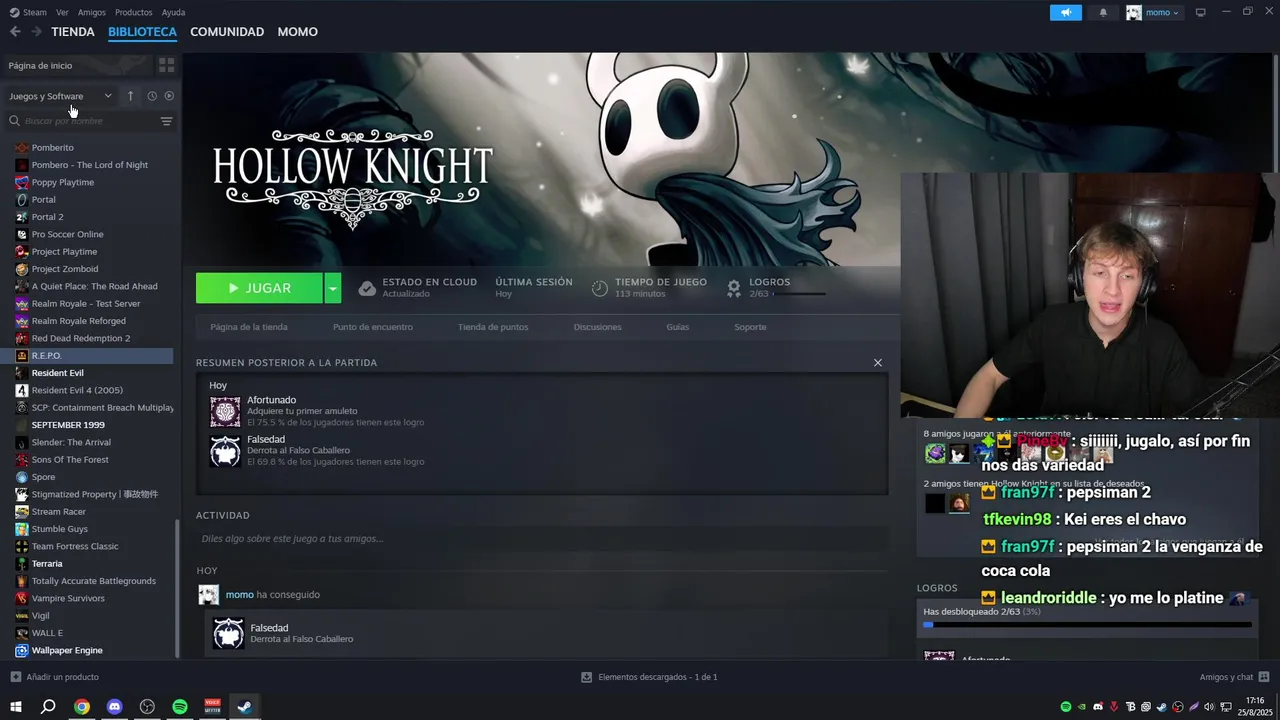Screen dimensions: 1280x720
Task: Click the momo username in activity
Action: pyautogui.click(x=239, y=595)
